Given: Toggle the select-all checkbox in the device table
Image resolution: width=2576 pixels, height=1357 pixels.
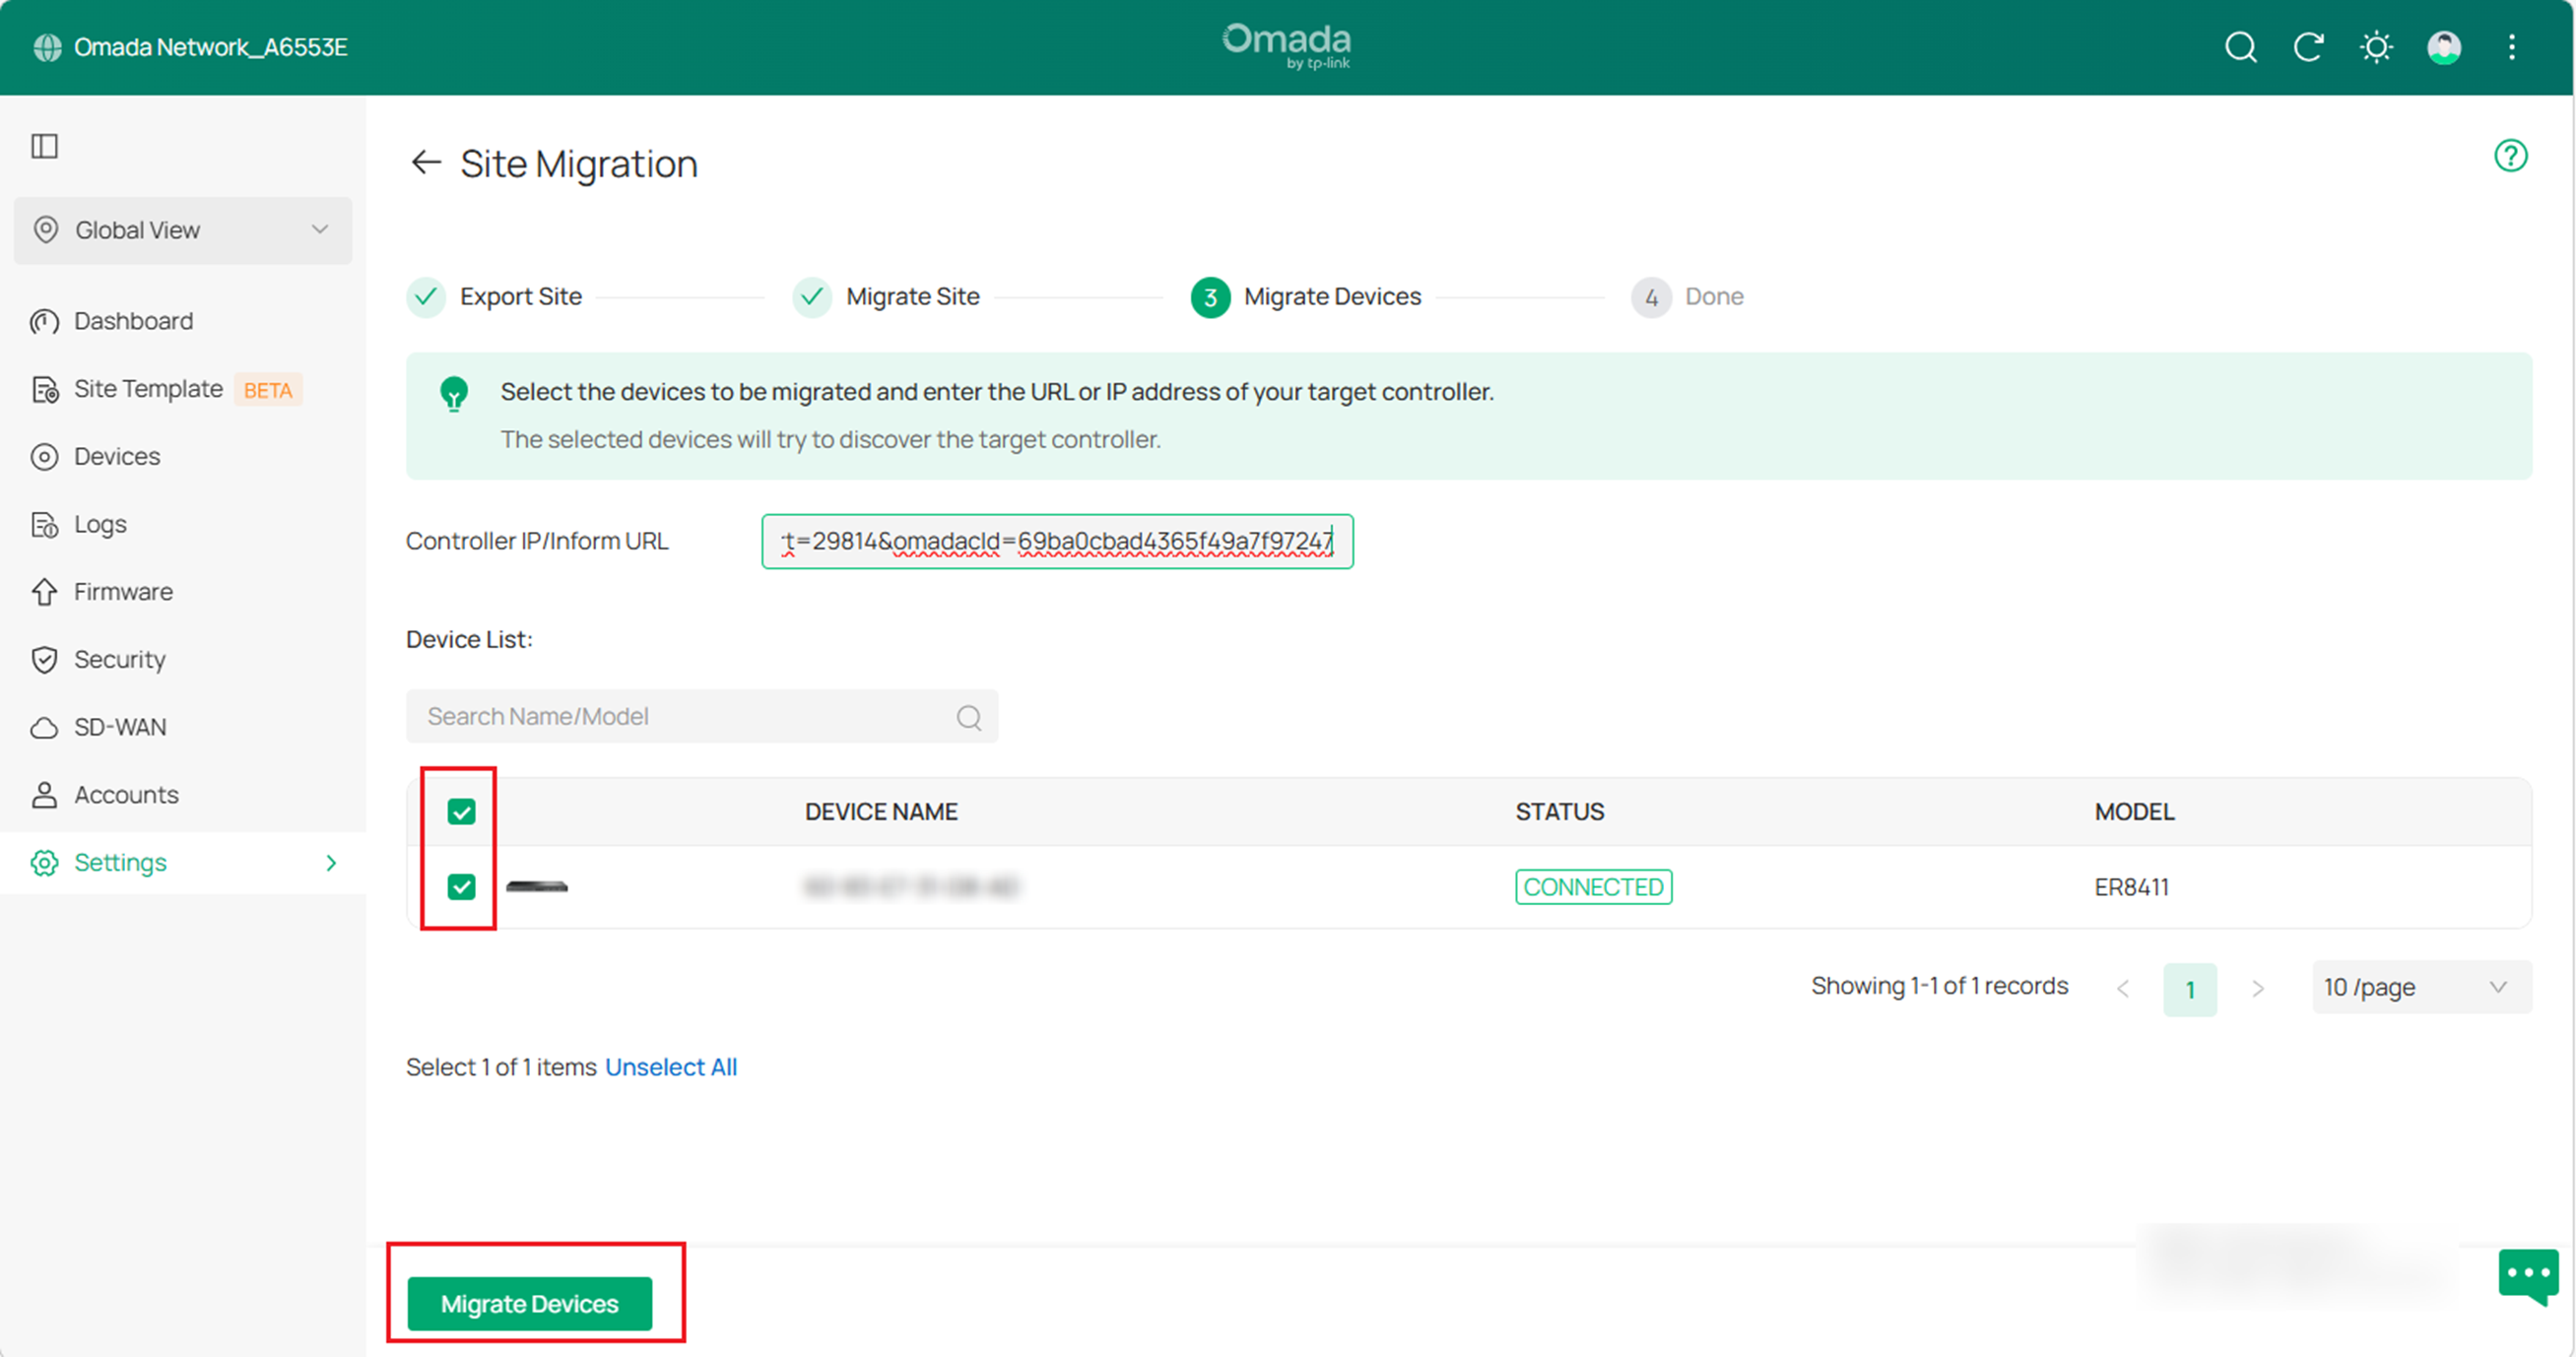Looking at the screenshot, I should tap(461, 812).
